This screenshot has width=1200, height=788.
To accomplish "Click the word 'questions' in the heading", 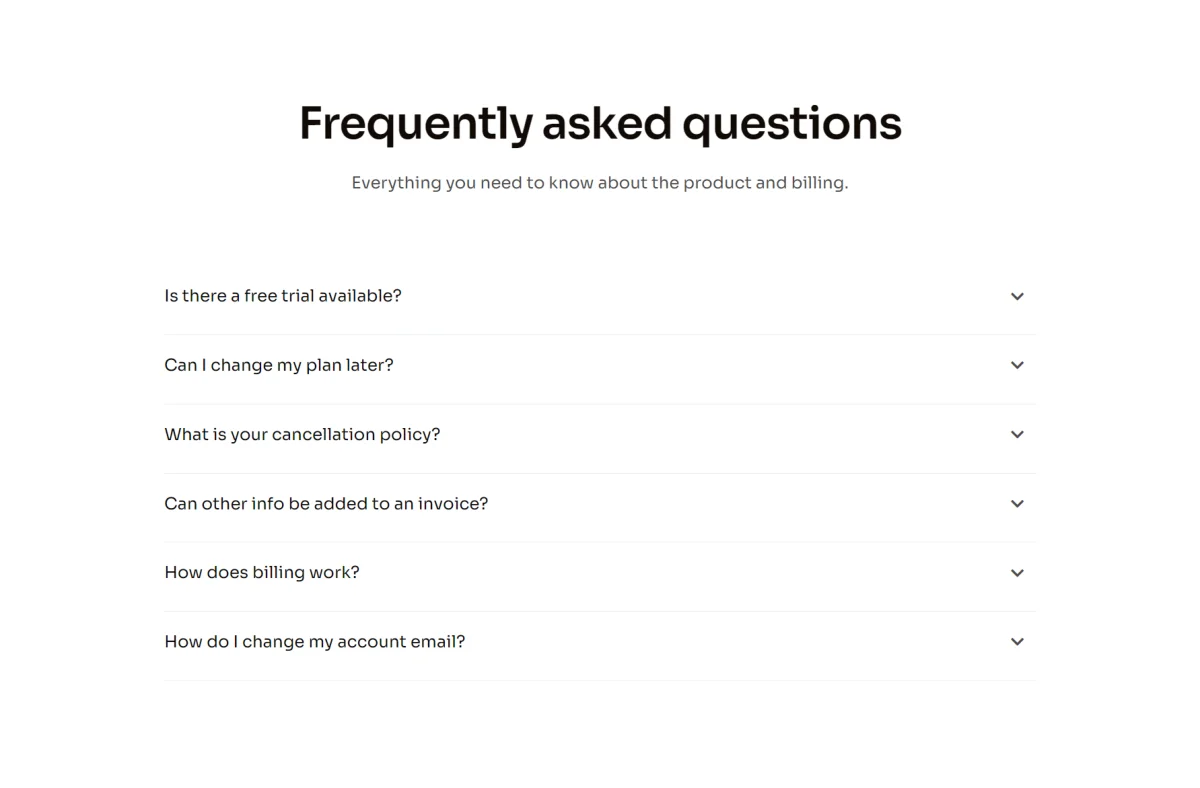I will (792, 124).
